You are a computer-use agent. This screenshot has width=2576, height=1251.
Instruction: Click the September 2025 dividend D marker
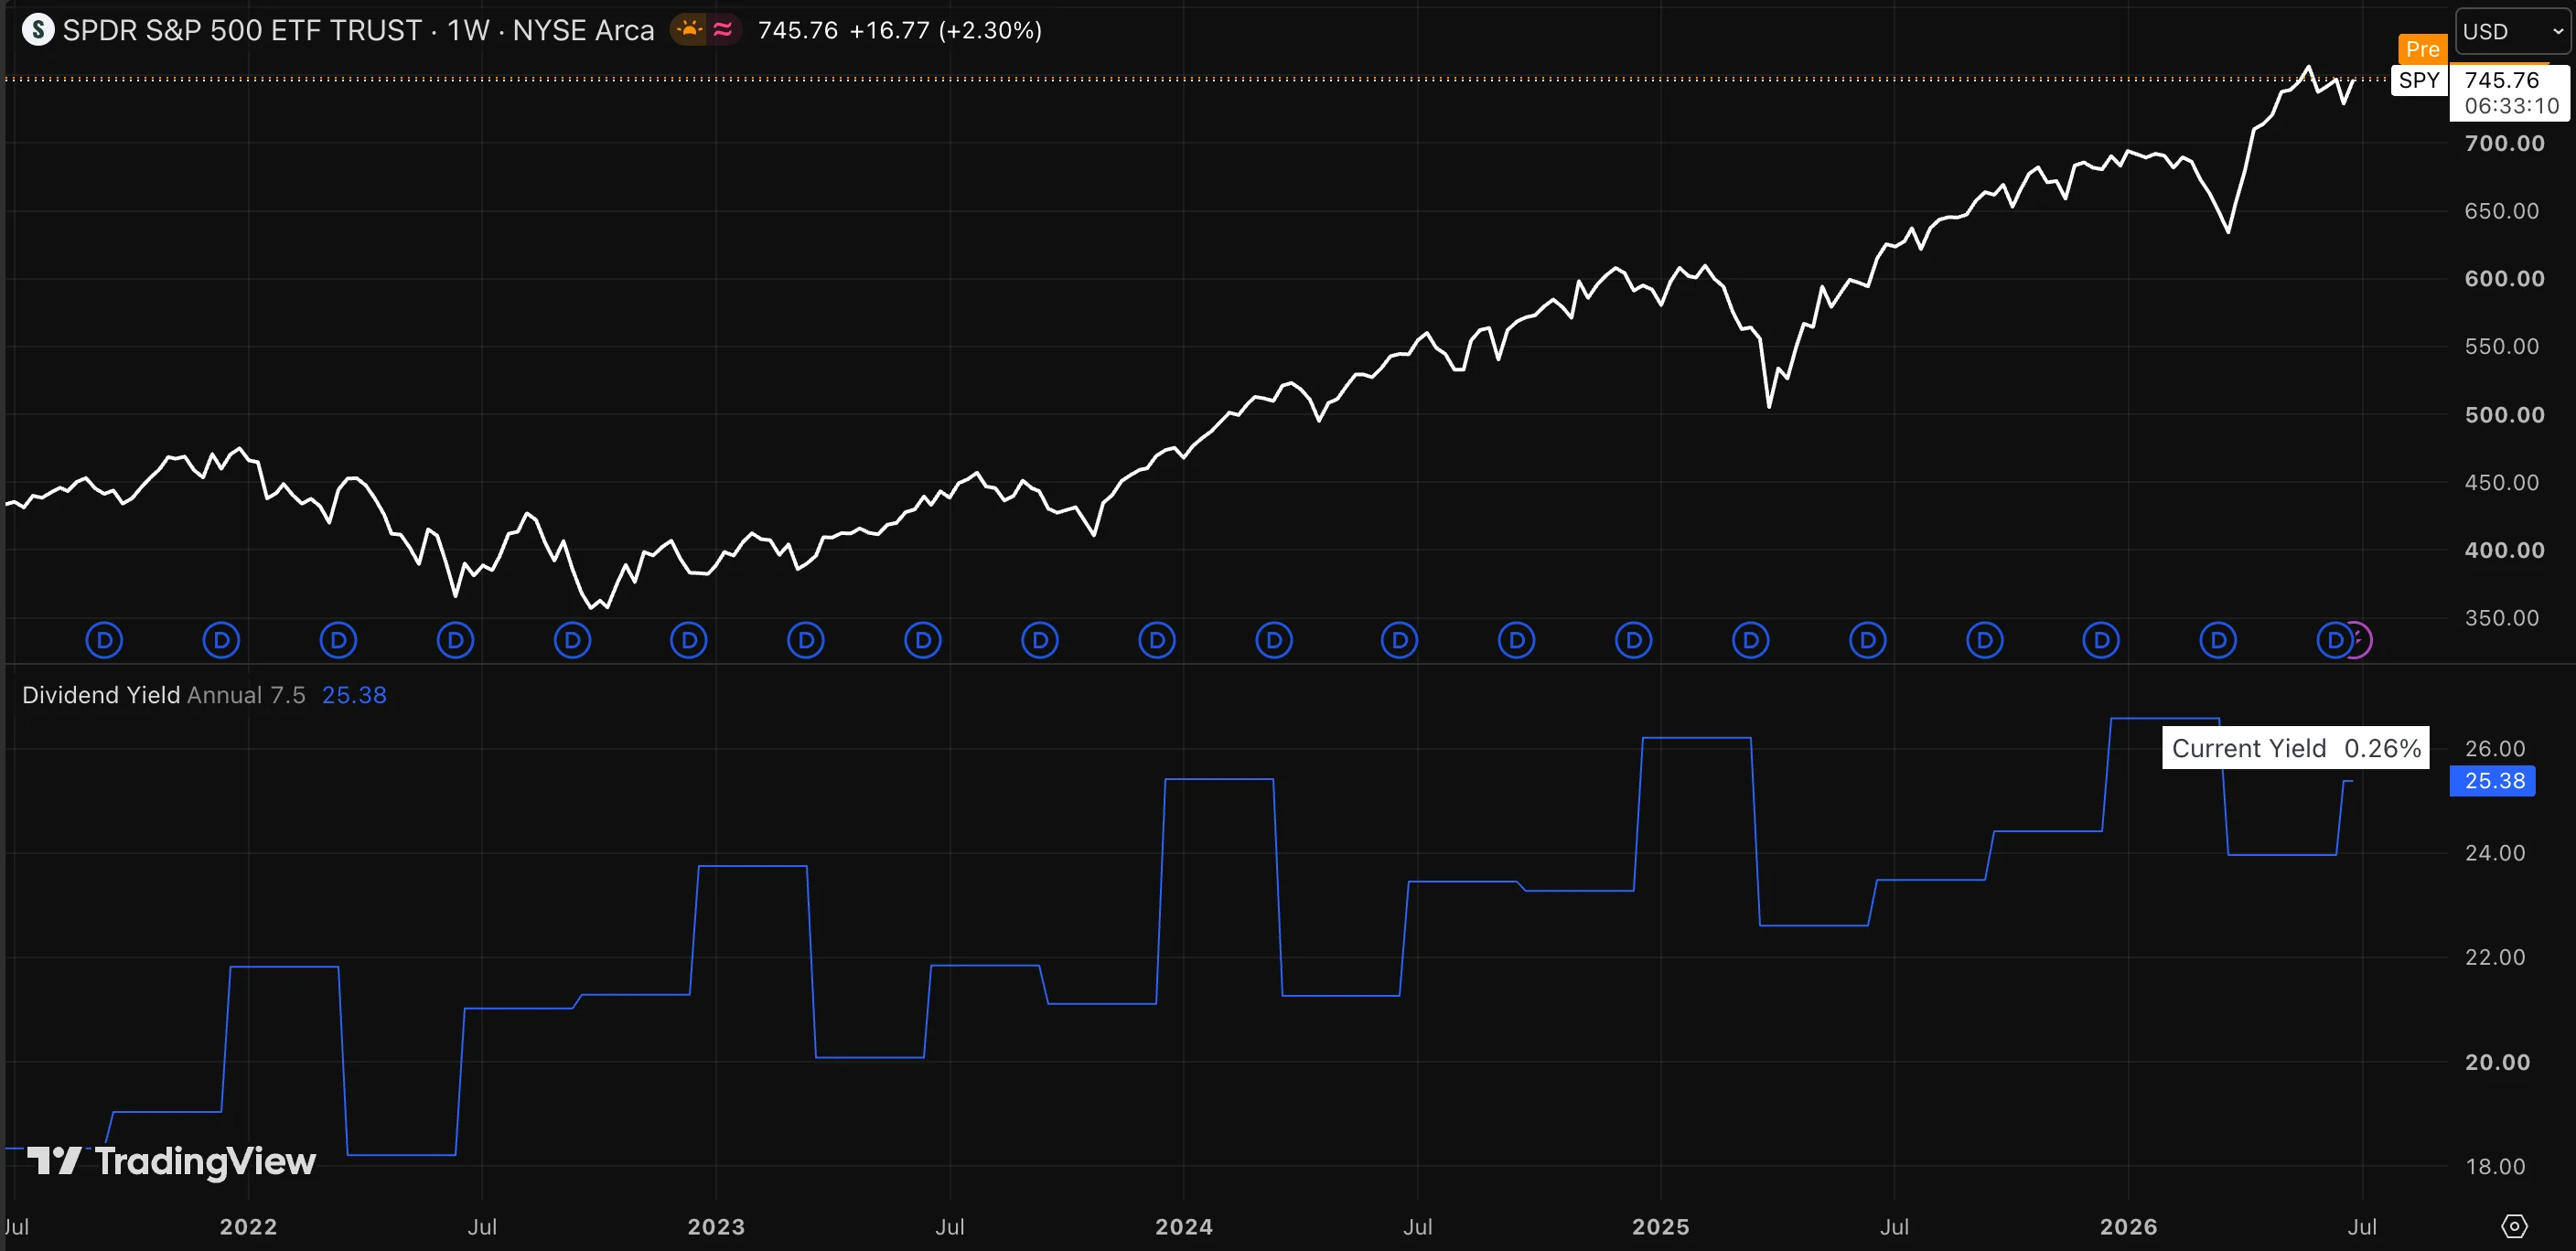click(1984, 640)
